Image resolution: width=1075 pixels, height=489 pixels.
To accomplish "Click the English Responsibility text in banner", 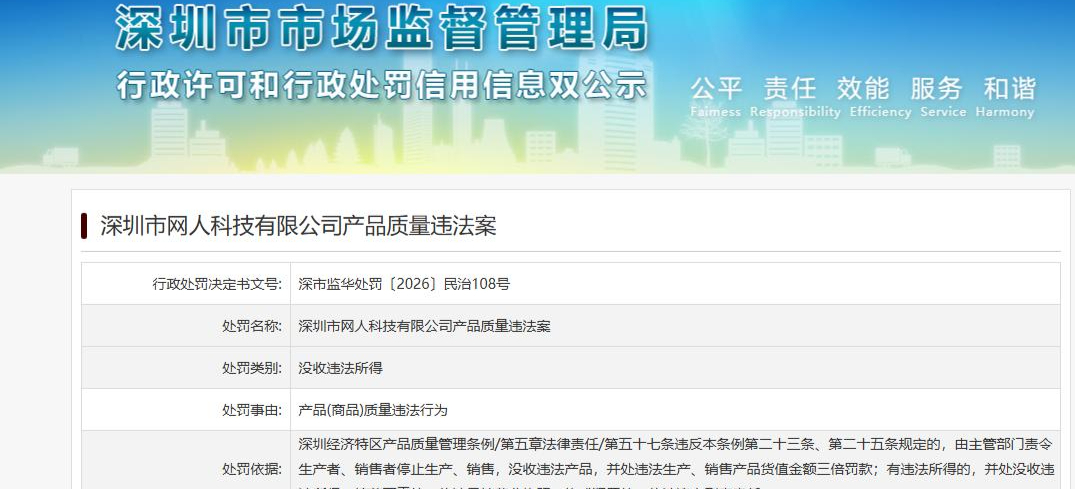I will tap(795, 112).
